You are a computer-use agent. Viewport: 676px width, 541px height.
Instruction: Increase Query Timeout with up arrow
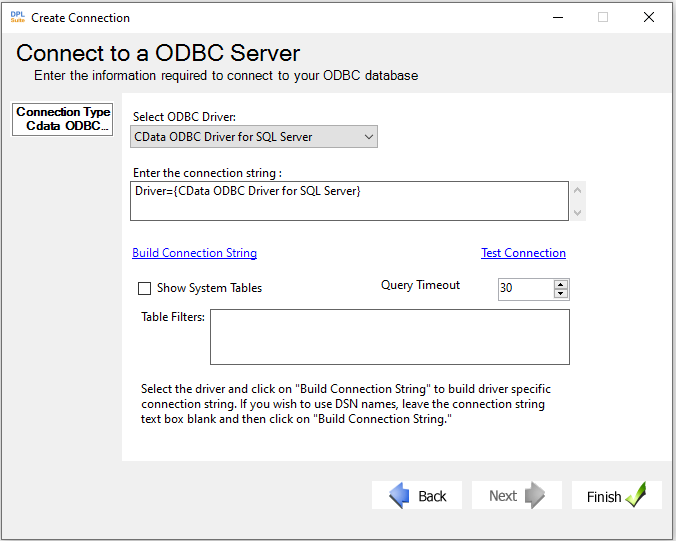click(560, 285)
